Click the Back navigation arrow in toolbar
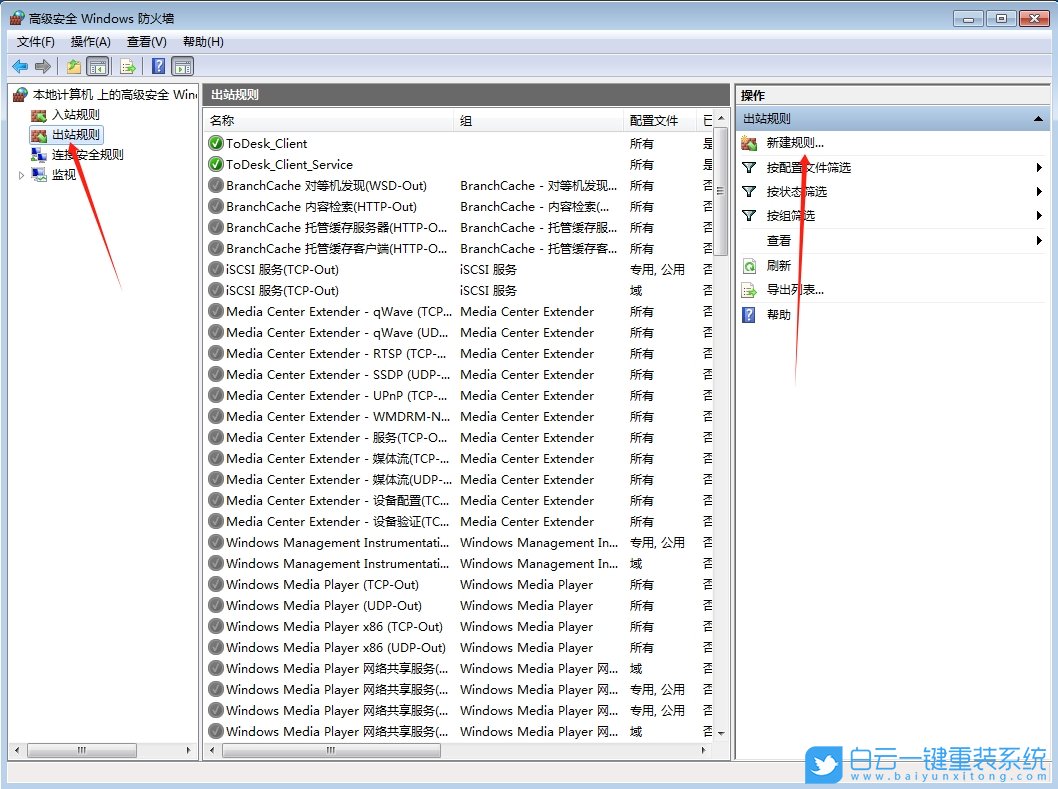Viewport: 1058px width, 789px height. tap(20, 65)
